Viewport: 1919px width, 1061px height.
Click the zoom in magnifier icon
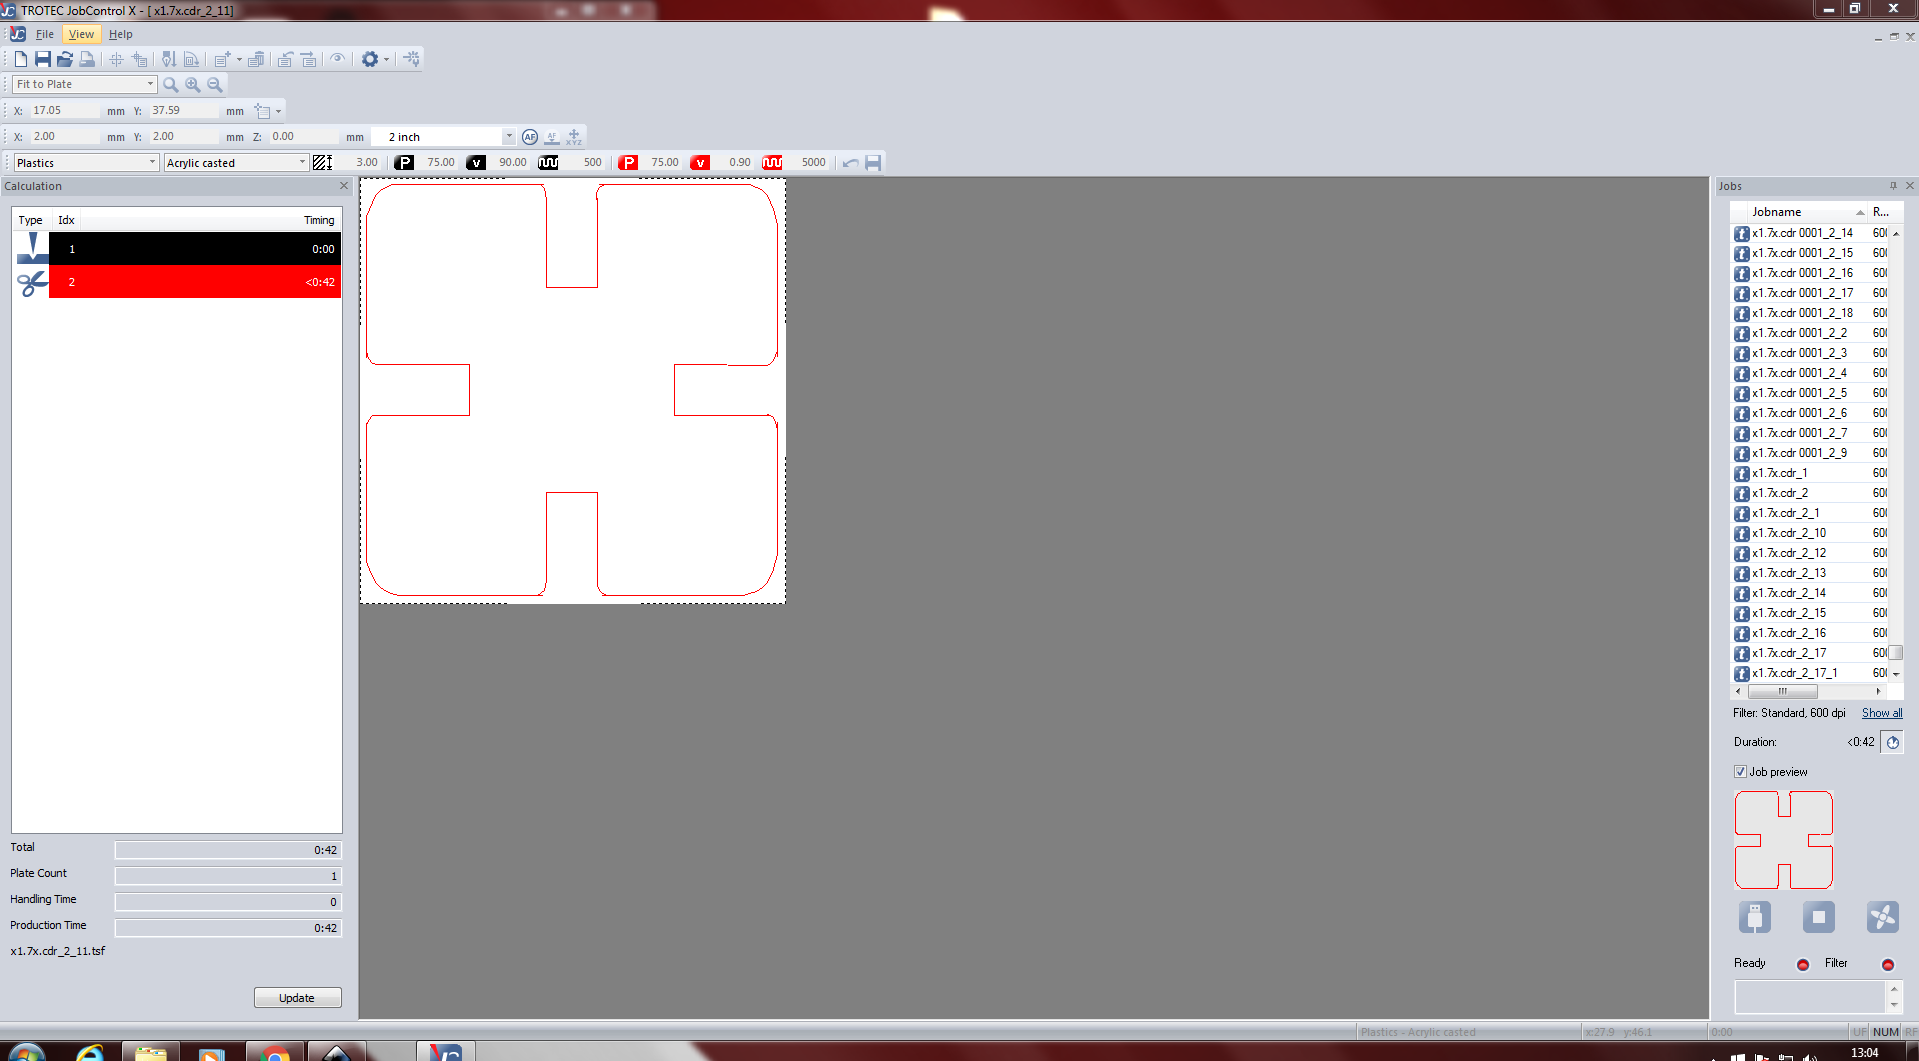click(x=193, y=85)
